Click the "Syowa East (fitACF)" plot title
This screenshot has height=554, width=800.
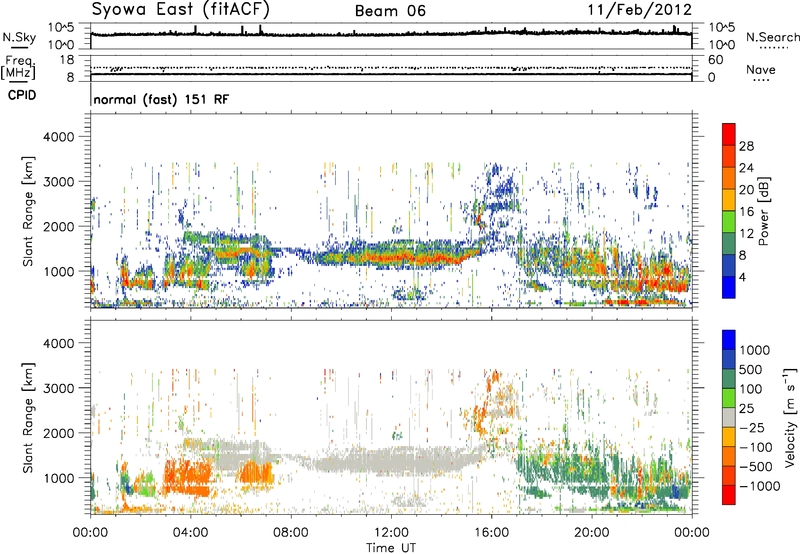(x=180, y=9)
